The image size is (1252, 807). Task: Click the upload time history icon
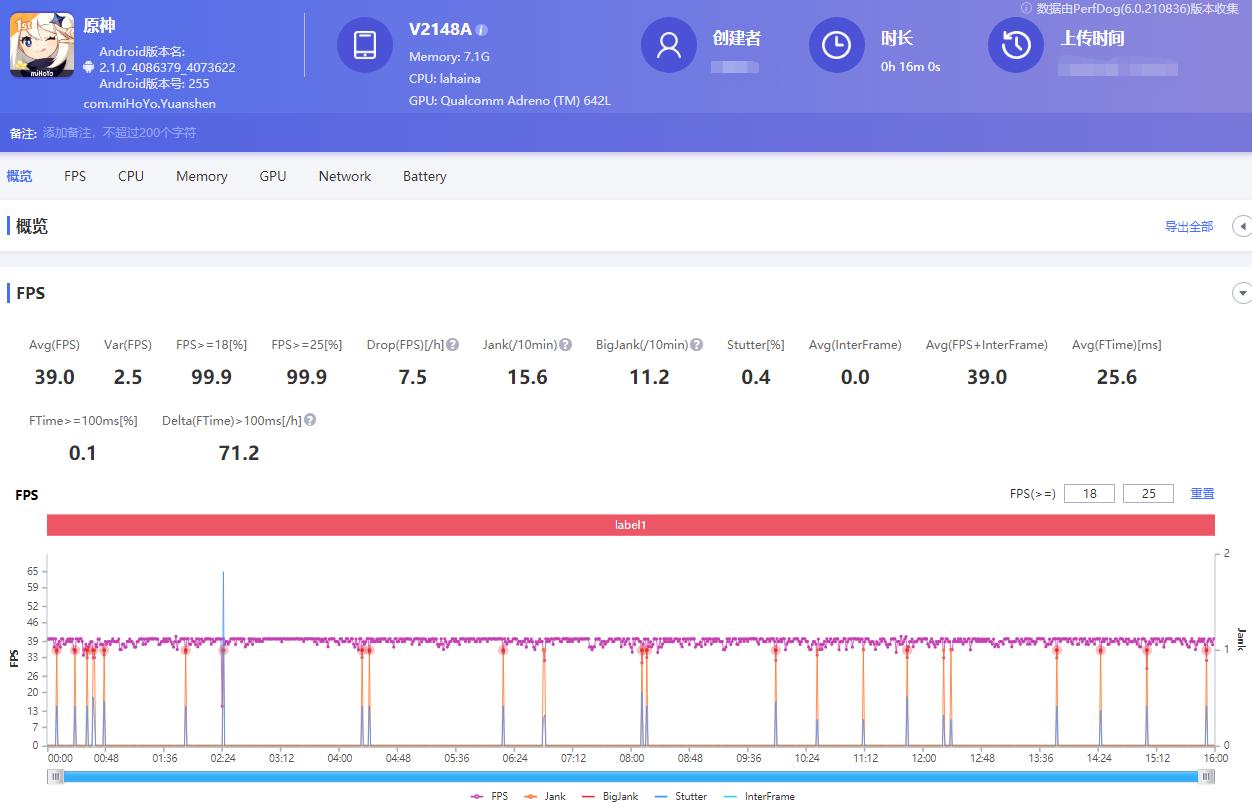(1016, 45)
